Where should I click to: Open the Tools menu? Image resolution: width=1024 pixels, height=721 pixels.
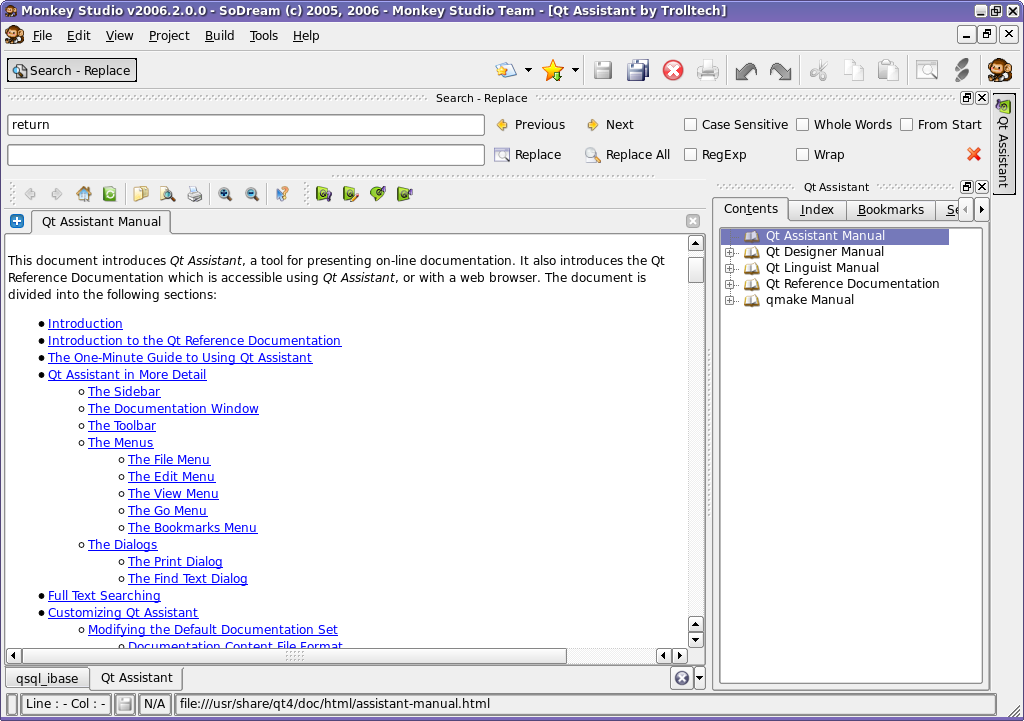[264, 36]
